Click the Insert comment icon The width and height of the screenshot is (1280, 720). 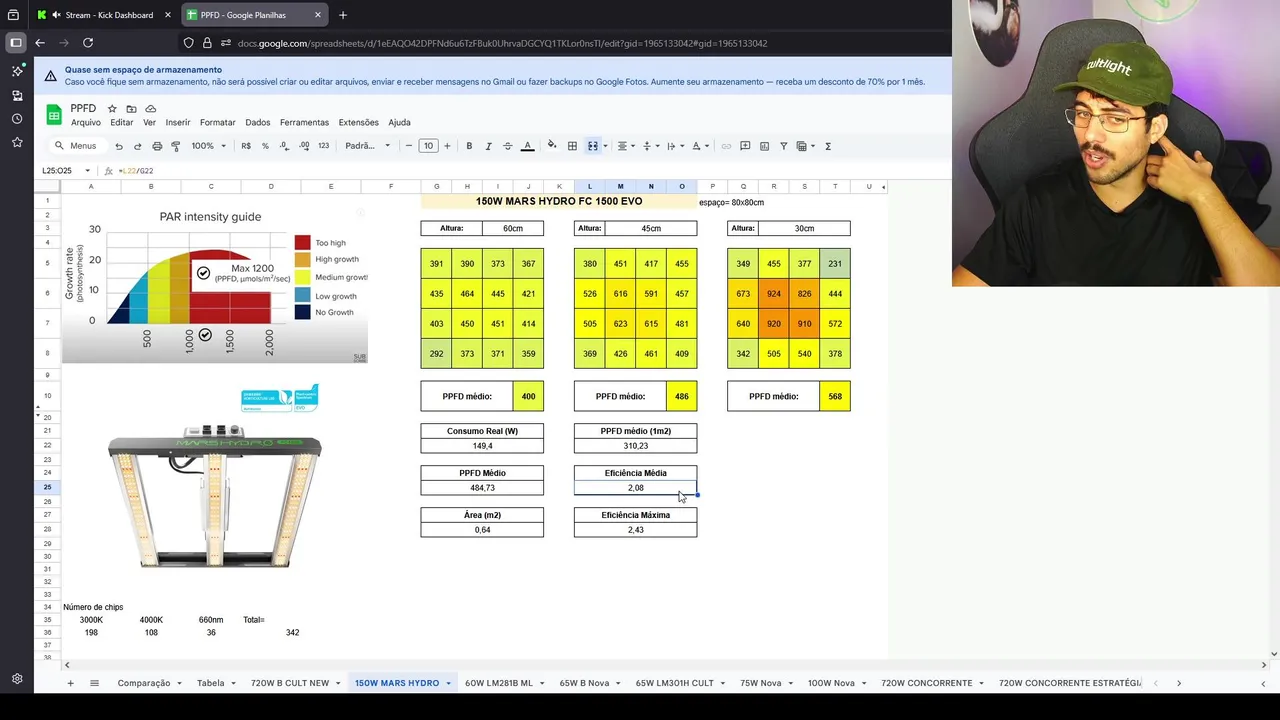(745, 146)
